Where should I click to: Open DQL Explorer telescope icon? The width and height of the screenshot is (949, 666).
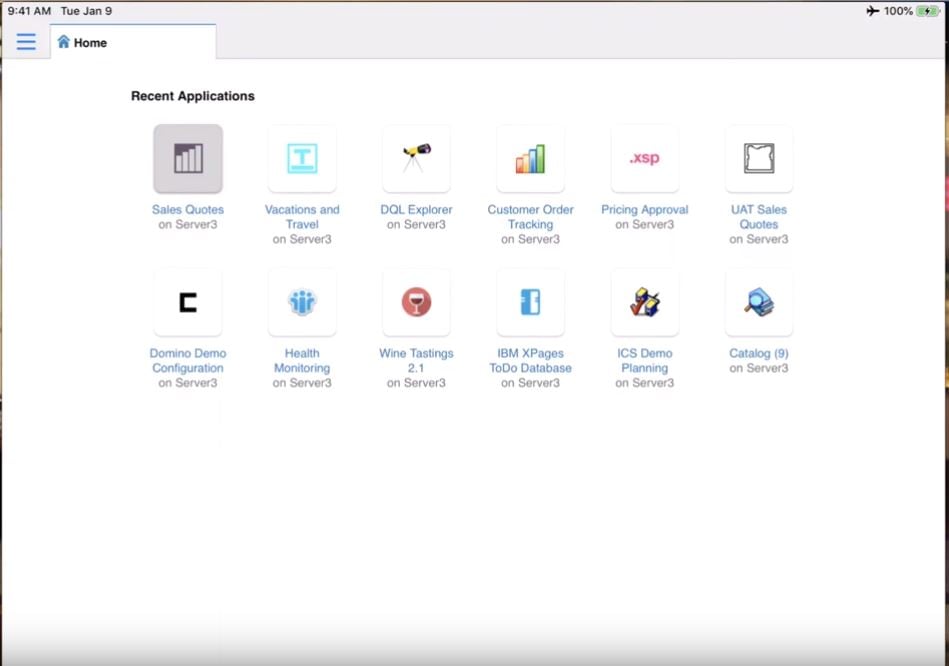coord(416,158)
